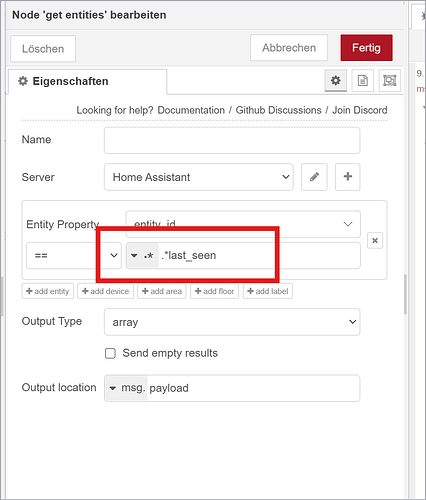Viewport: 426px width, 500px height.
Task: Click add device button
Action: (105, 291)
